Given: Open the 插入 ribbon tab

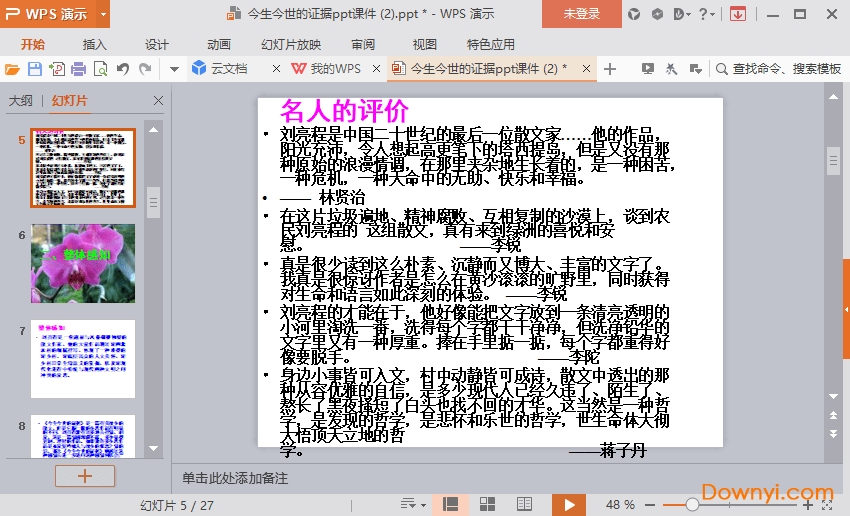Looking at the screenshot, I should 95,44.
